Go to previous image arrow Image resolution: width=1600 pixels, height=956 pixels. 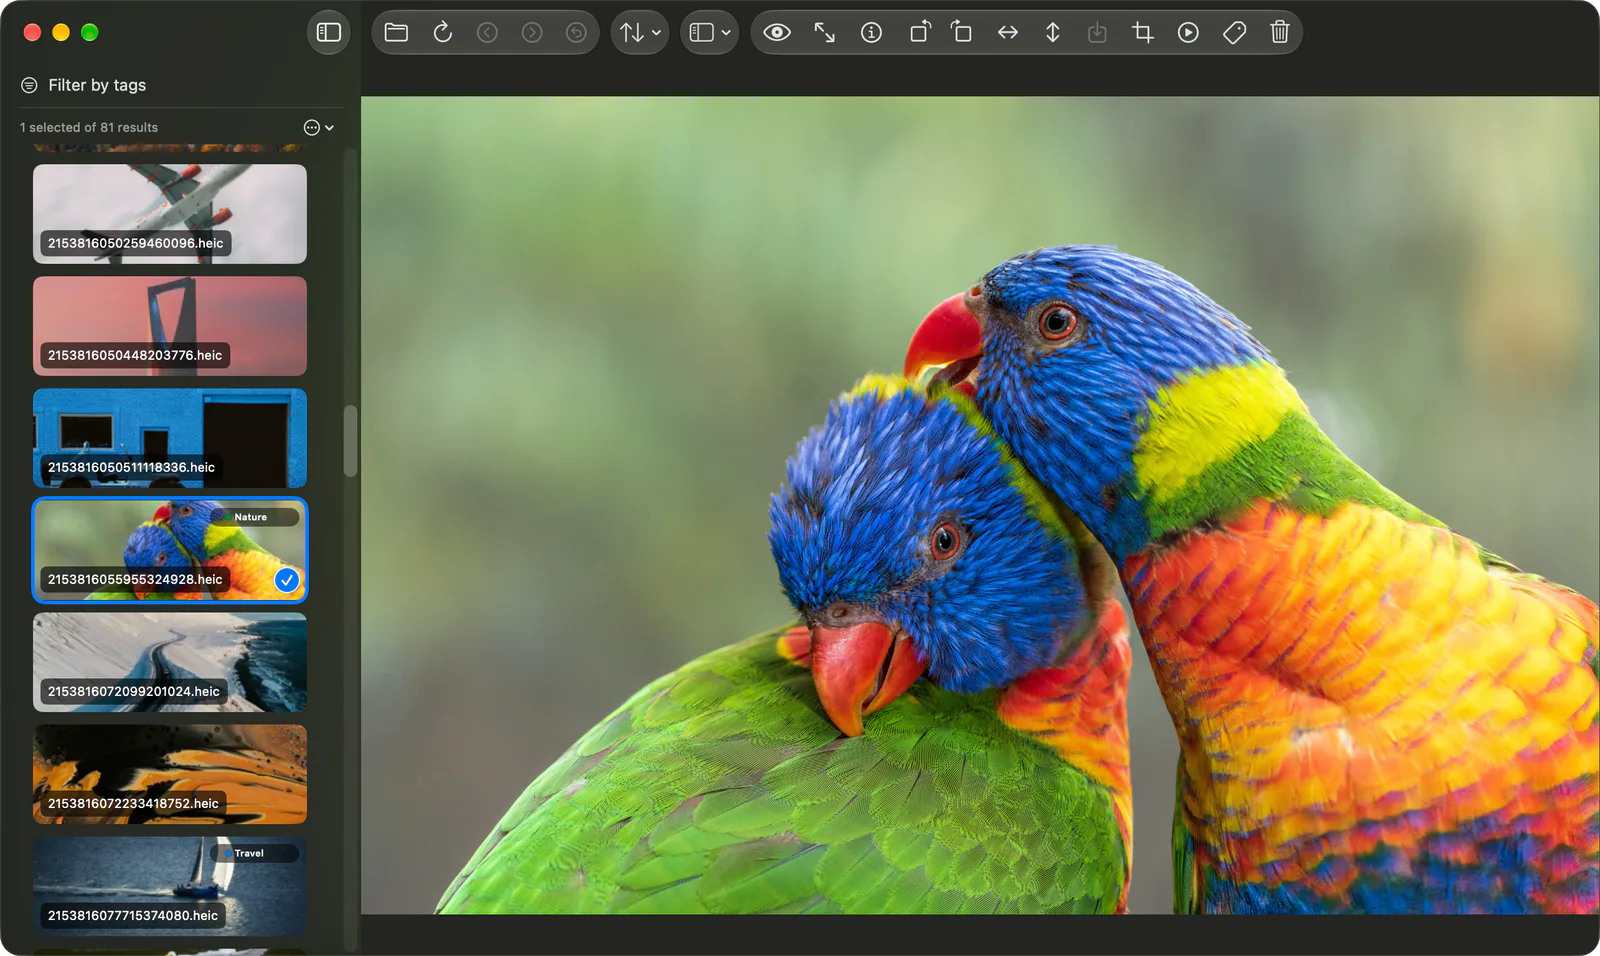487,33
